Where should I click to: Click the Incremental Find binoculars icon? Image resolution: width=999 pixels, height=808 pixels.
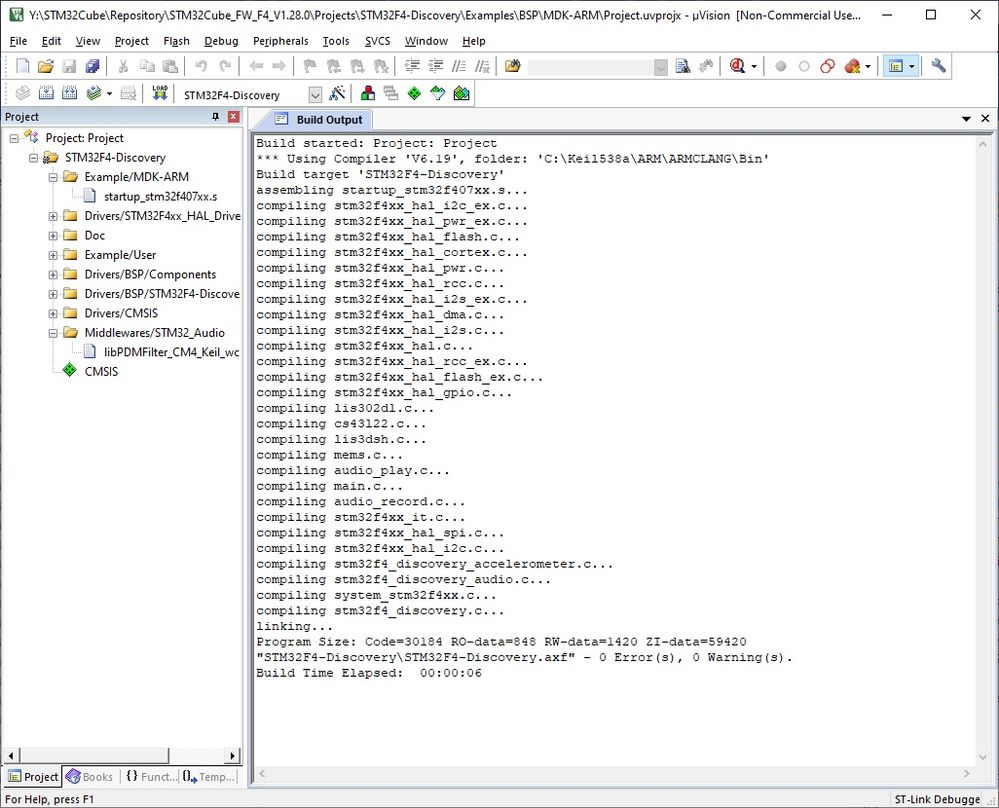point(706,66)
